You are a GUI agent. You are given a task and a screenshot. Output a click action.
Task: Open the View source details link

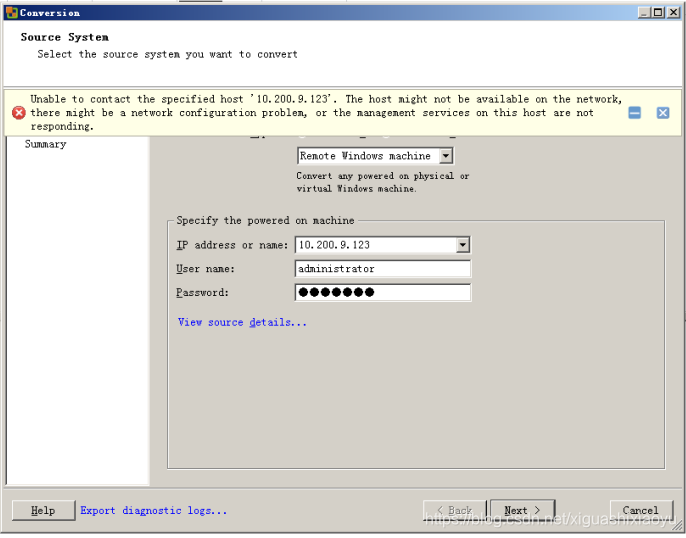point(242,323)
